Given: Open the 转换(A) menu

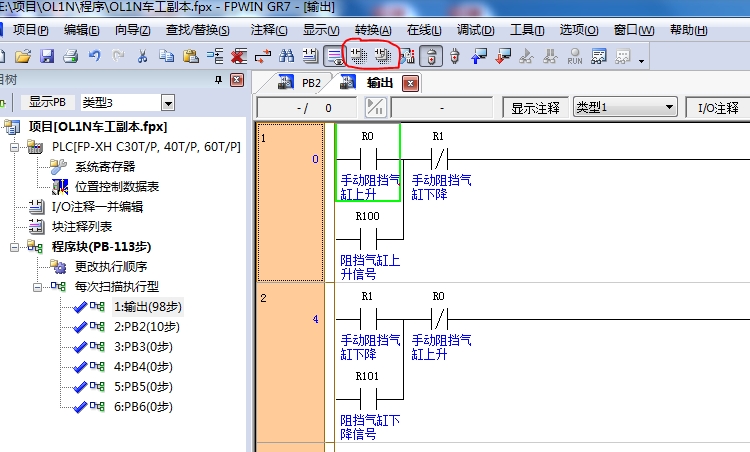Looking at the screenshot, I should [373, 30].
